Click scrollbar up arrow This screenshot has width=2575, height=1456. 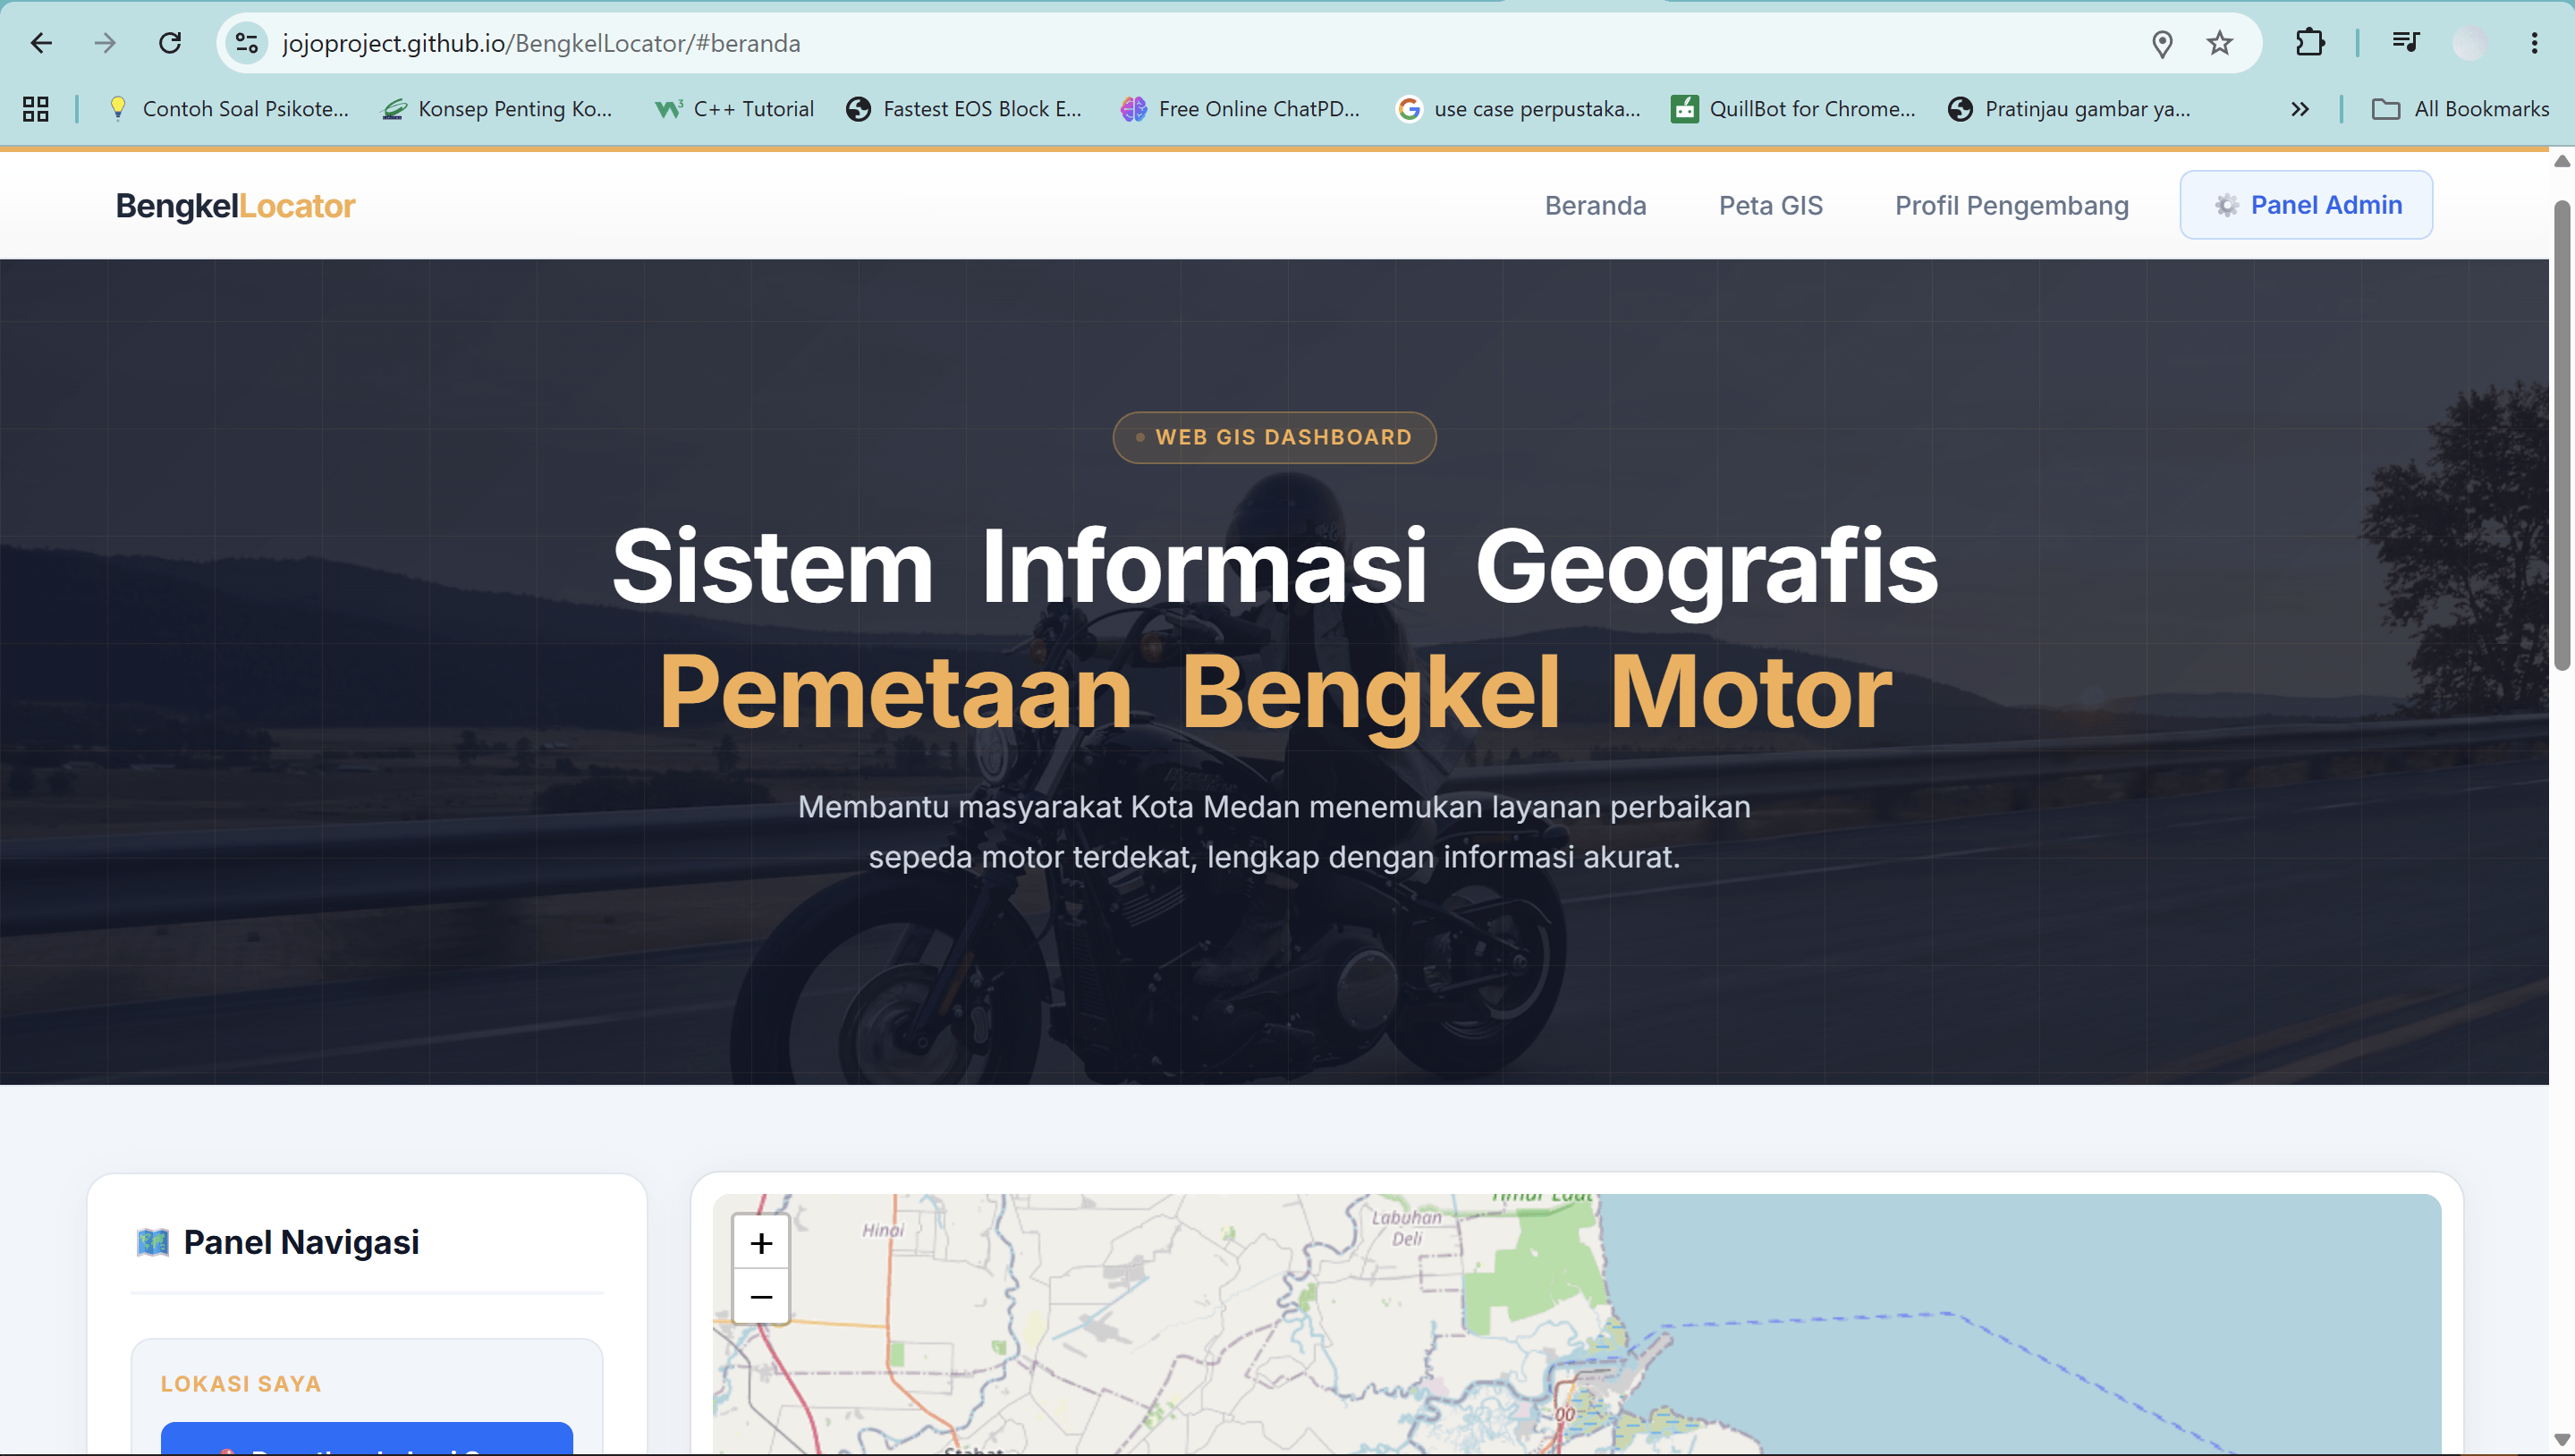pos(2561,161)
